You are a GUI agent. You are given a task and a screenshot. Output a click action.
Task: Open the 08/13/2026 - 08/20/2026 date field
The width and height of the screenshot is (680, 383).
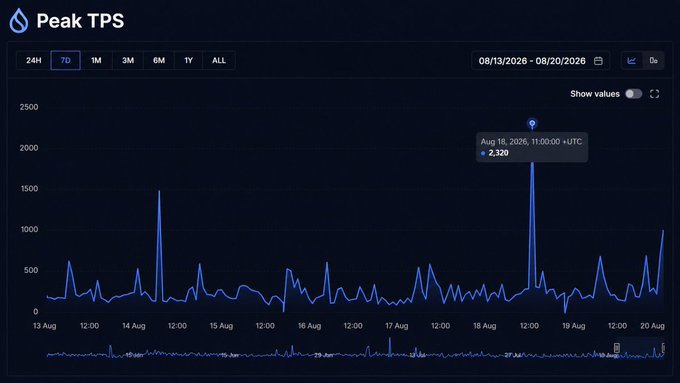pos(540,61)
